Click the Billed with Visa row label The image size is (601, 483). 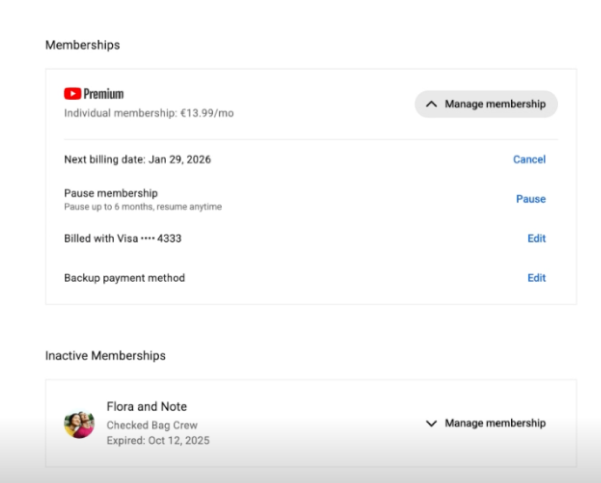122,238
